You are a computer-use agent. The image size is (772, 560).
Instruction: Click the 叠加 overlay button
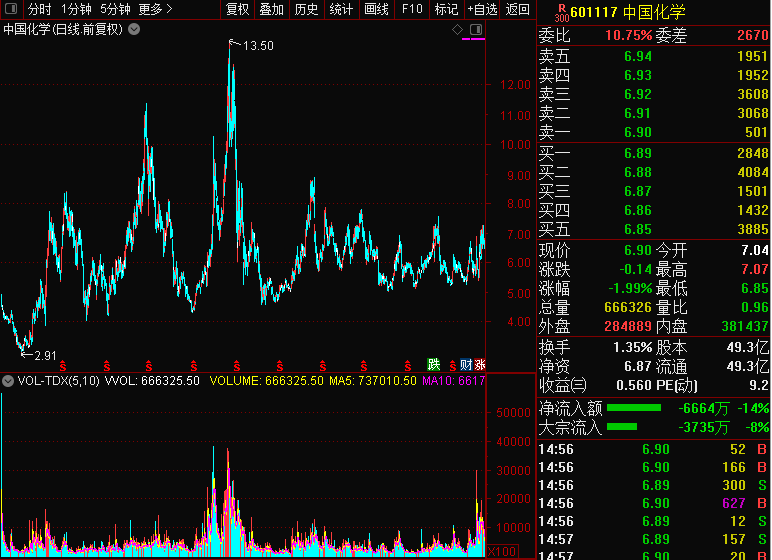[x=271, y=9]
